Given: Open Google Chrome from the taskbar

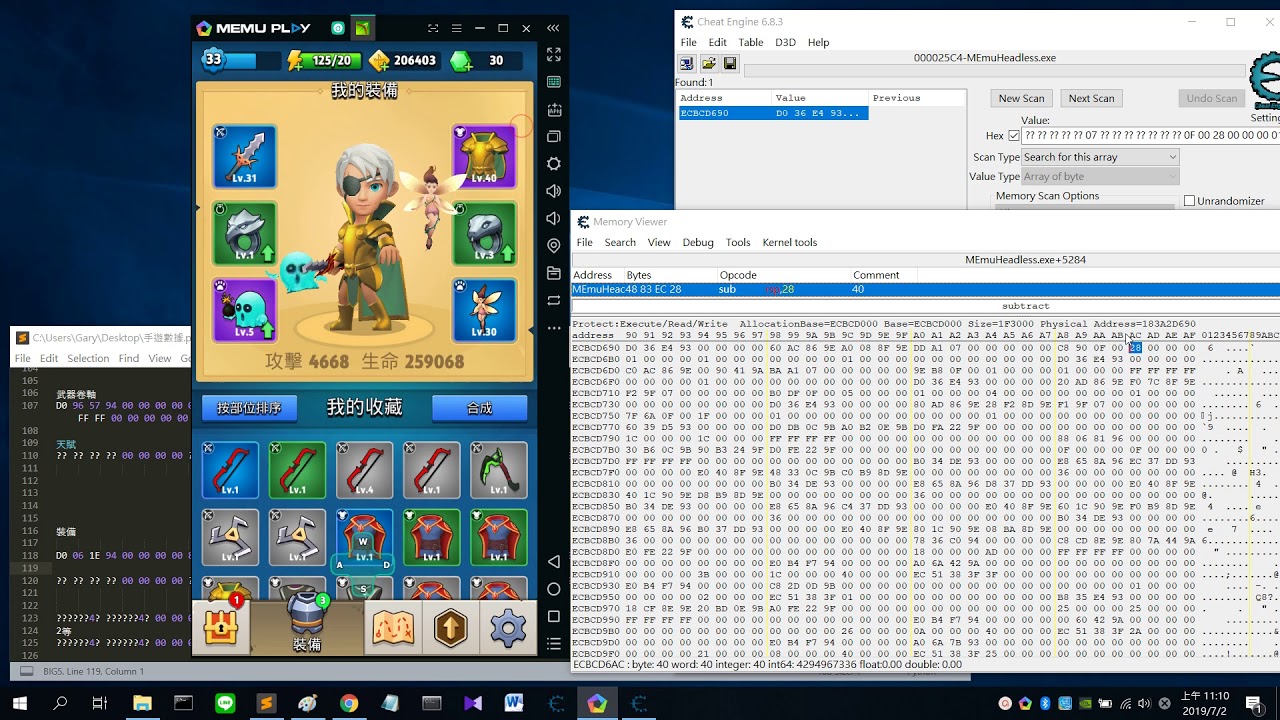Looking at the screenshot, I should [x=348, y=704].
